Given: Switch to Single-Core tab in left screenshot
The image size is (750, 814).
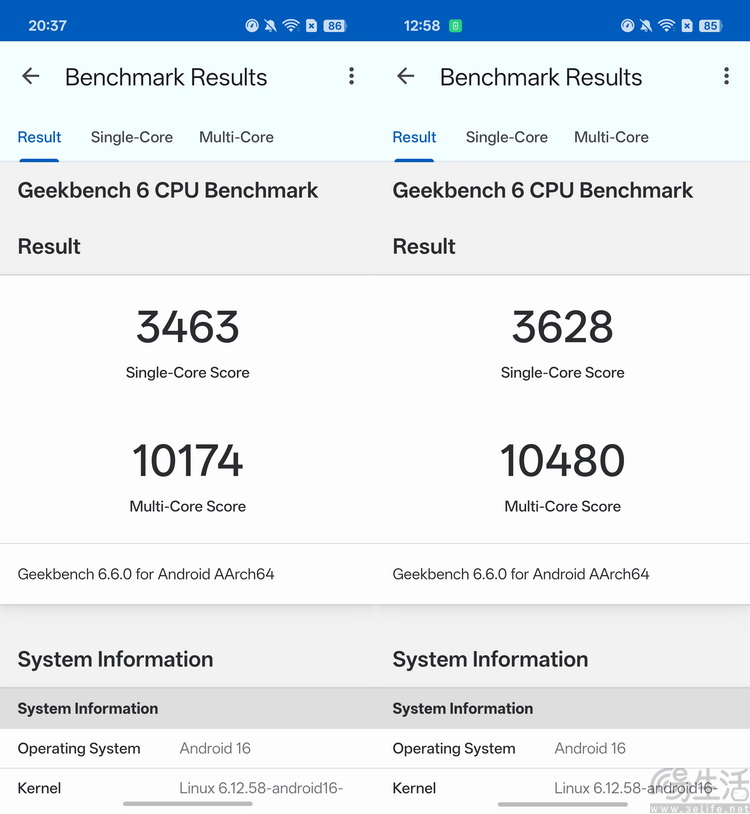Looking at the screenshot, I should pos(132,138).
